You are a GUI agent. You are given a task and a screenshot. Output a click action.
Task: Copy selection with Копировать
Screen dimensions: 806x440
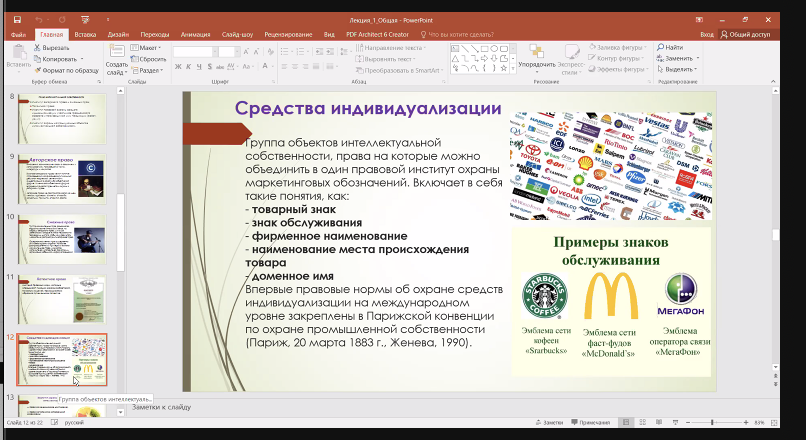click(x=56, y=59)
